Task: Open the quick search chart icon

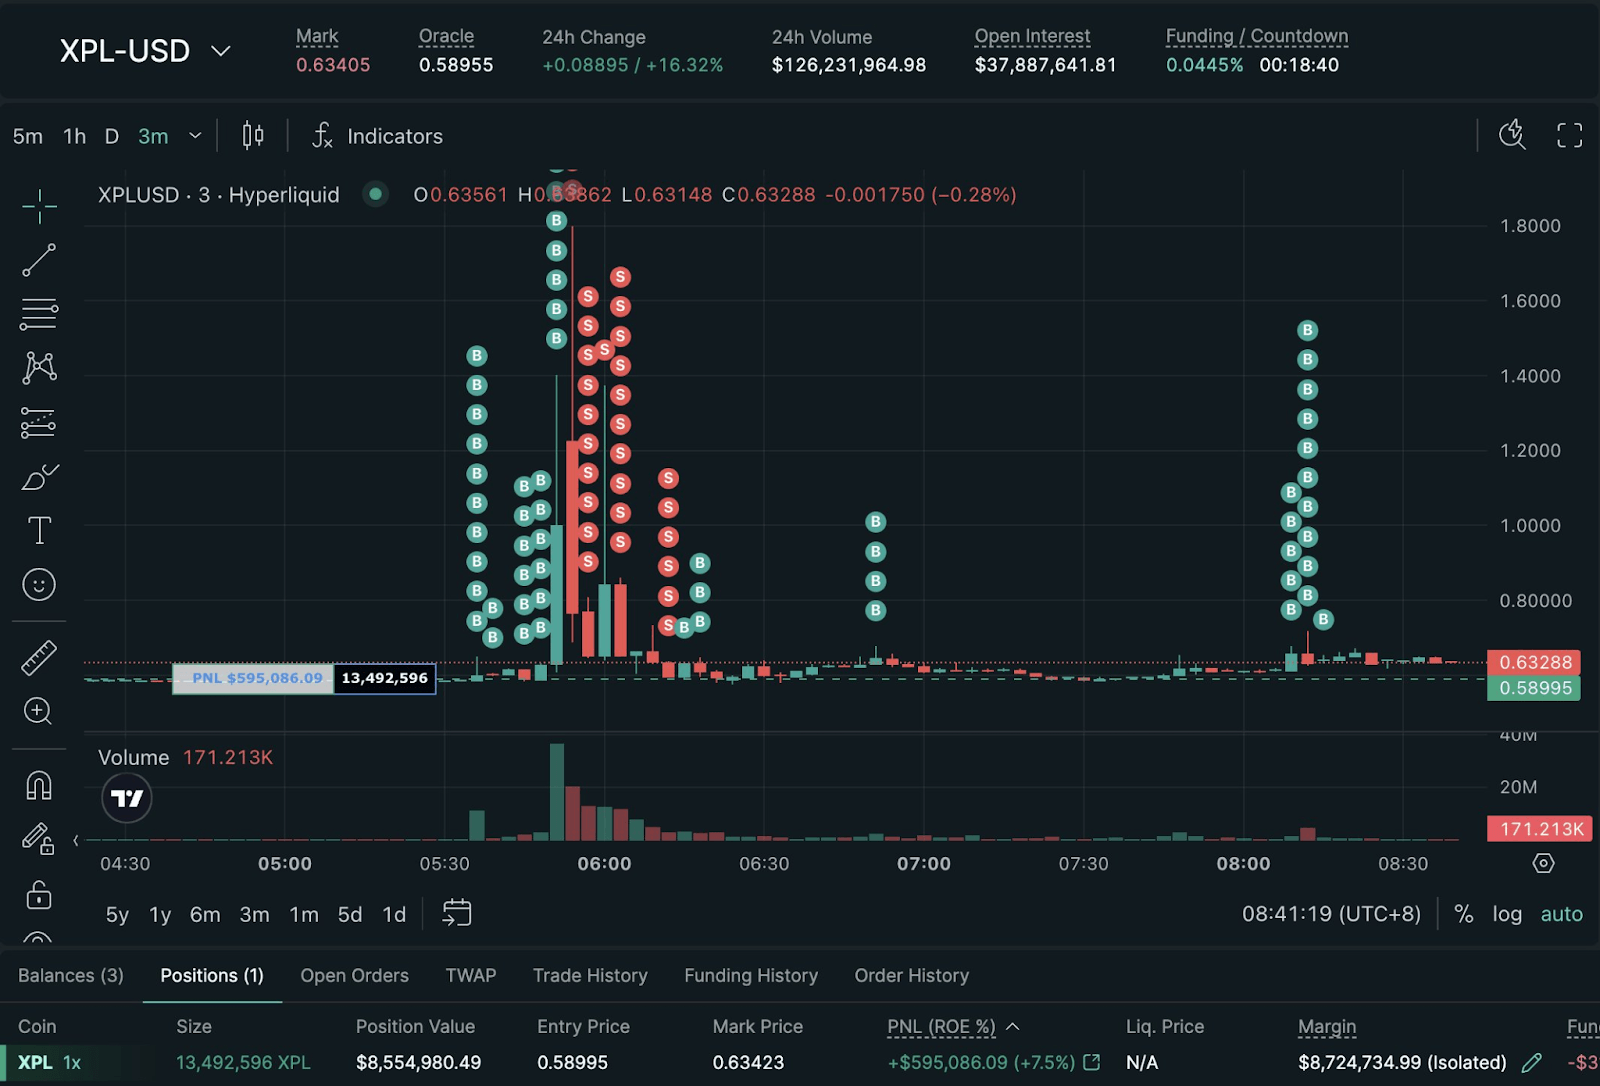Action: [x=1512, y=135]
